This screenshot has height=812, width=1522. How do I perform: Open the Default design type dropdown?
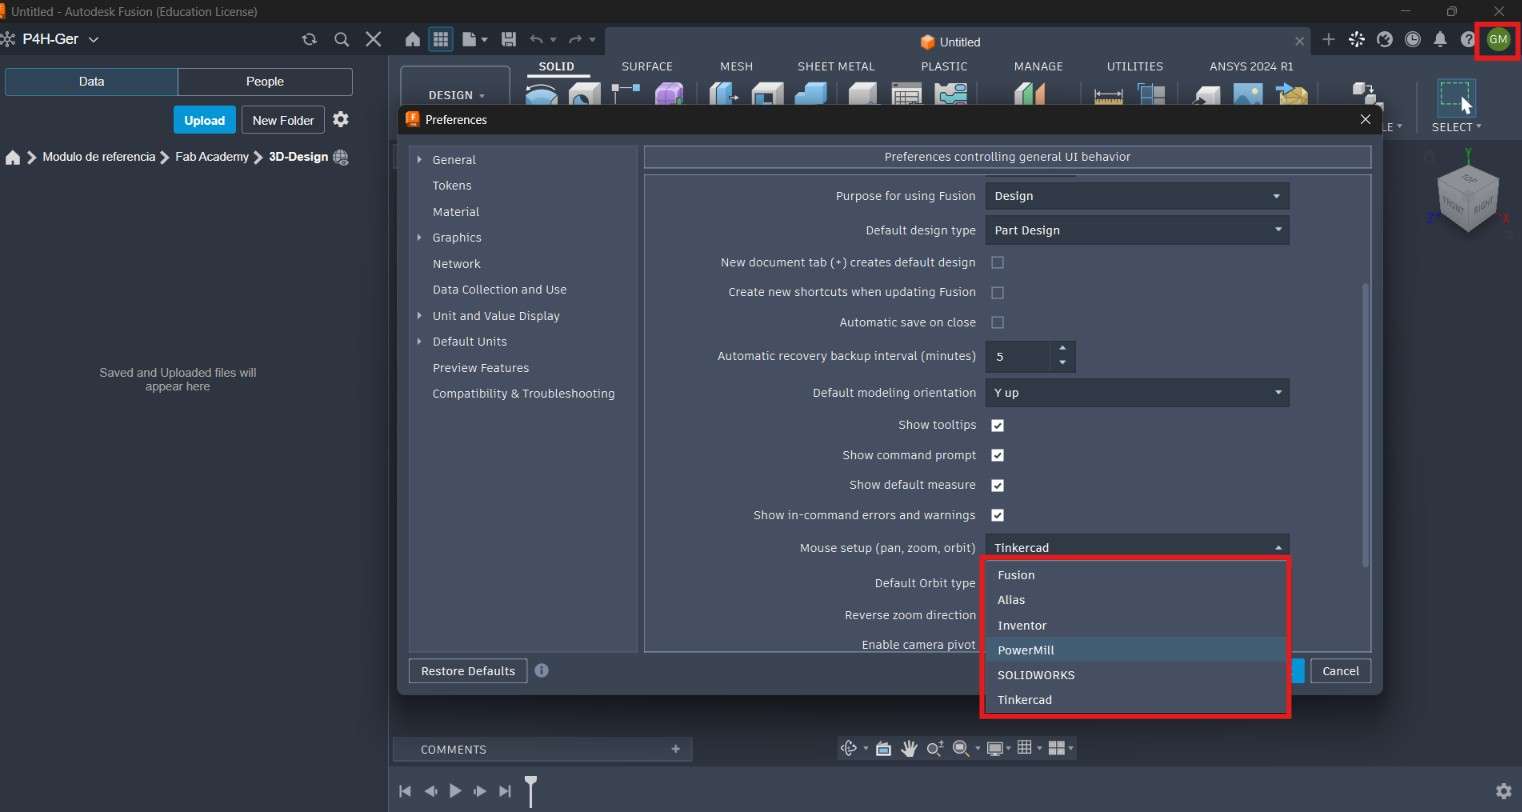[x=1137, y=230]
